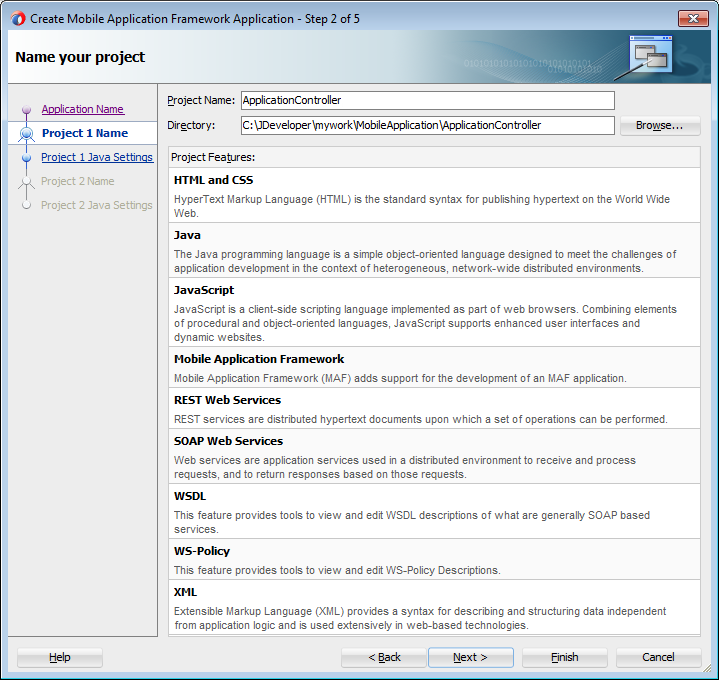719x680 pixels.
Task: Click the Application Name step bullet
Action: click(27, 109)
